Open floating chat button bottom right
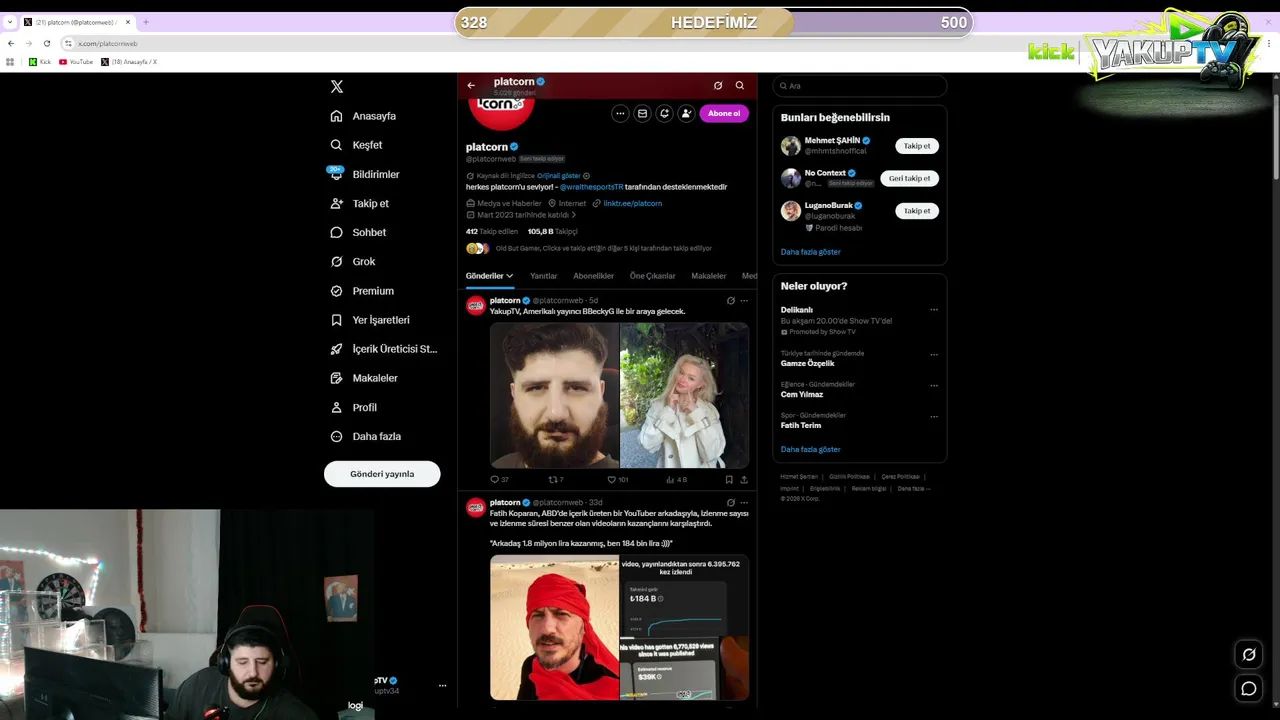 coord(1249,689)
